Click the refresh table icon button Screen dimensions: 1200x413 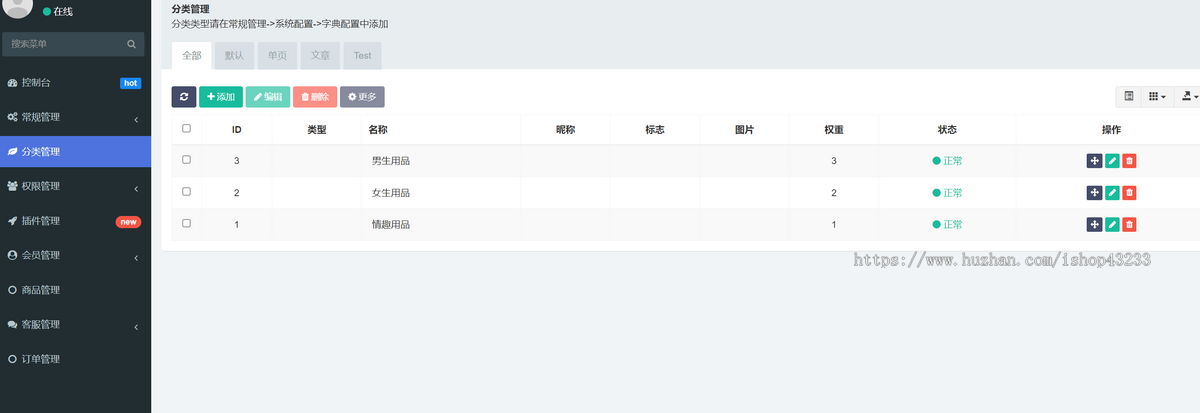coord(184,97)
